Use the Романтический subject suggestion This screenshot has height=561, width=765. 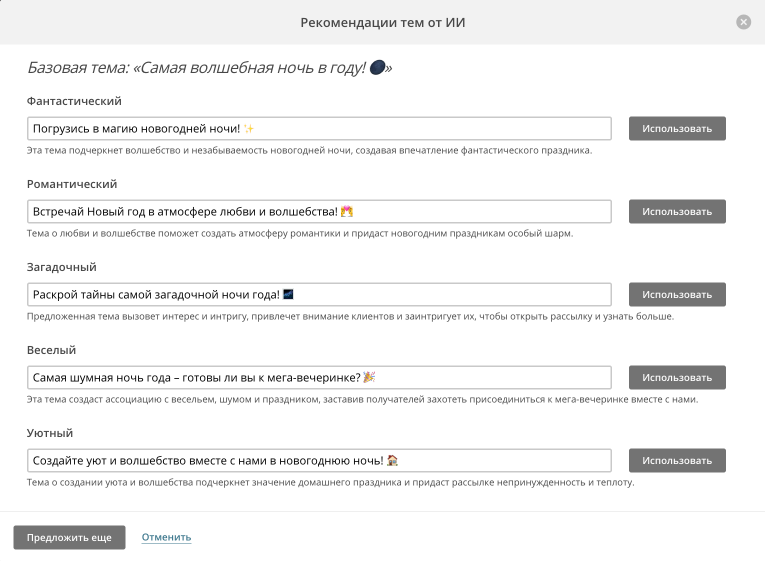[677, 211]
